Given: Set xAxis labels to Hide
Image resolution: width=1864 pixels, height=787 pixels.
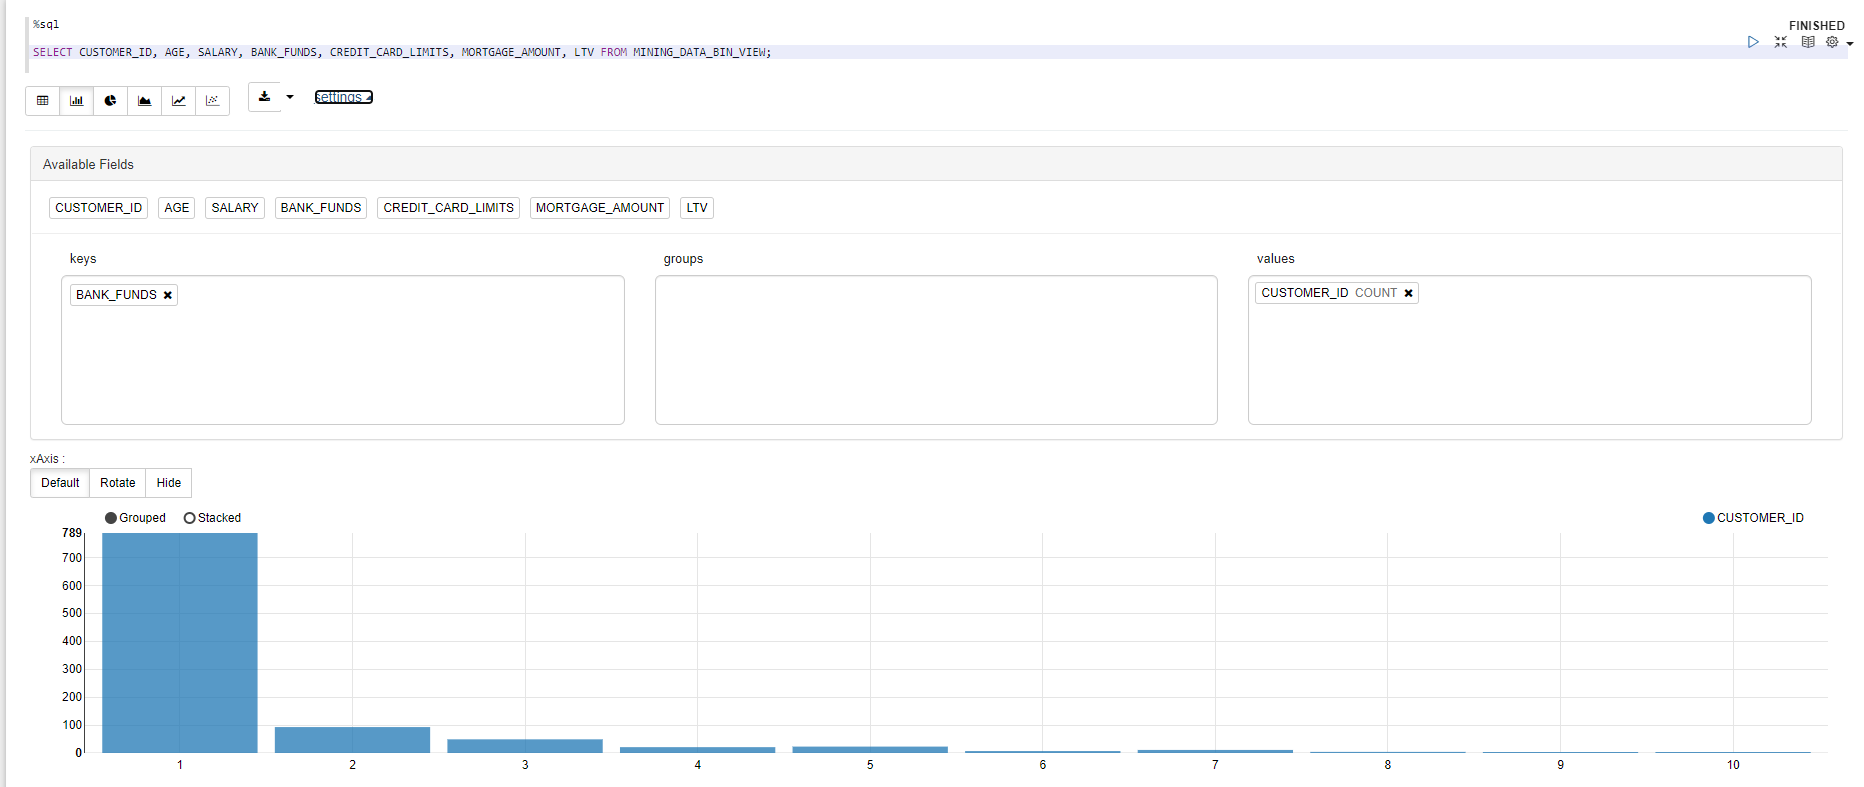Looking at the screenshot, I should coord(169,483).
